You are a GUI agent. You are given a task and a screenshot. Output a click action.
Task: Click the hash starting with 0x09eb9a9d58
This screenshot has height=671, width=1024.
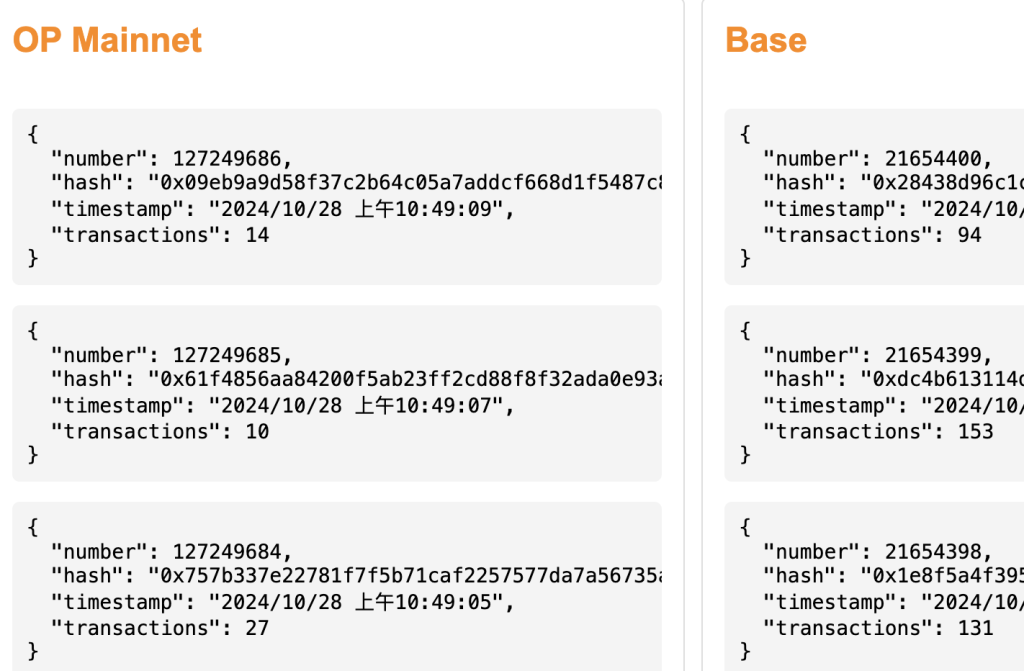click(x=405, y=183)
